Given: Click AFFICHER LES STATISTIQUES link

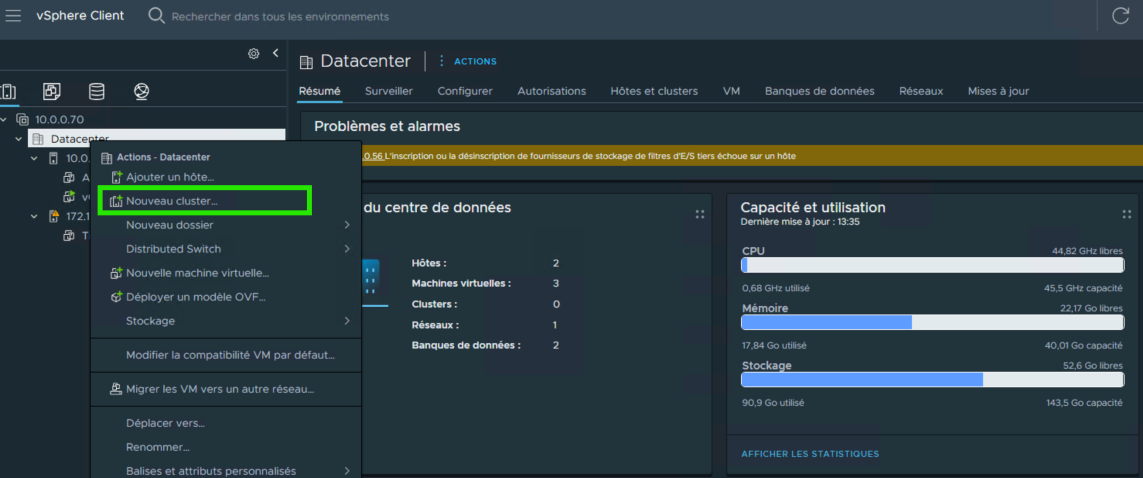Looking at the screenshot, I should point(809,454).
